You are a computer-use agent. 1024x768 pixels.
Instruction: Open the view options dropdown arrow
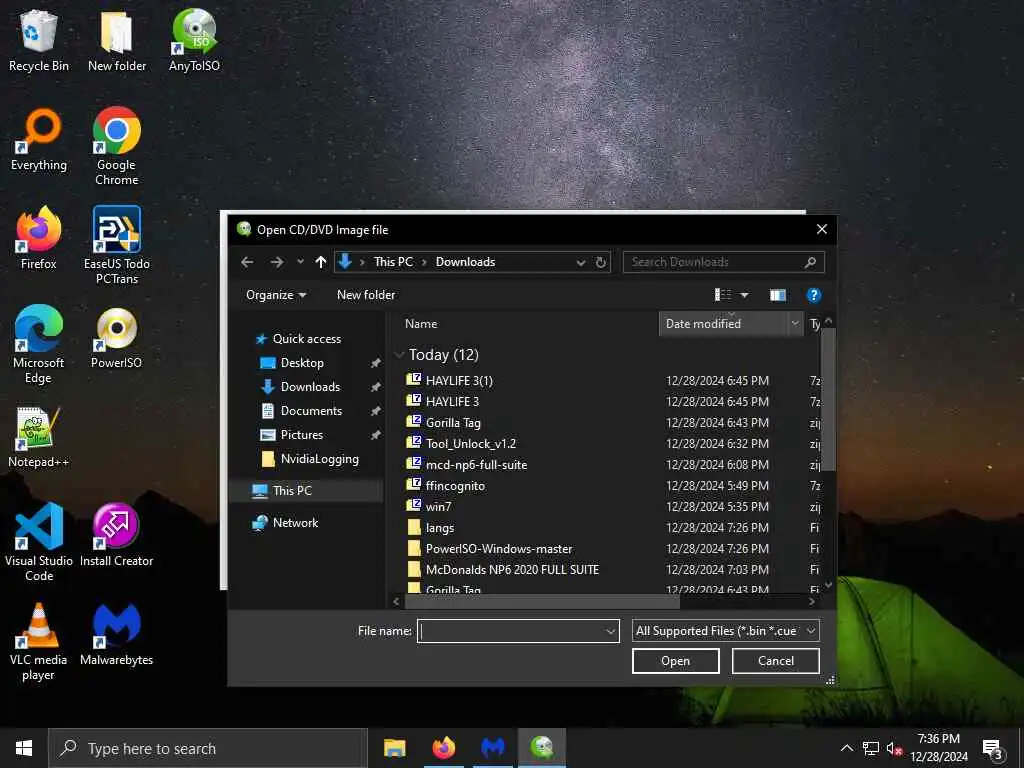tap(744, 295)
